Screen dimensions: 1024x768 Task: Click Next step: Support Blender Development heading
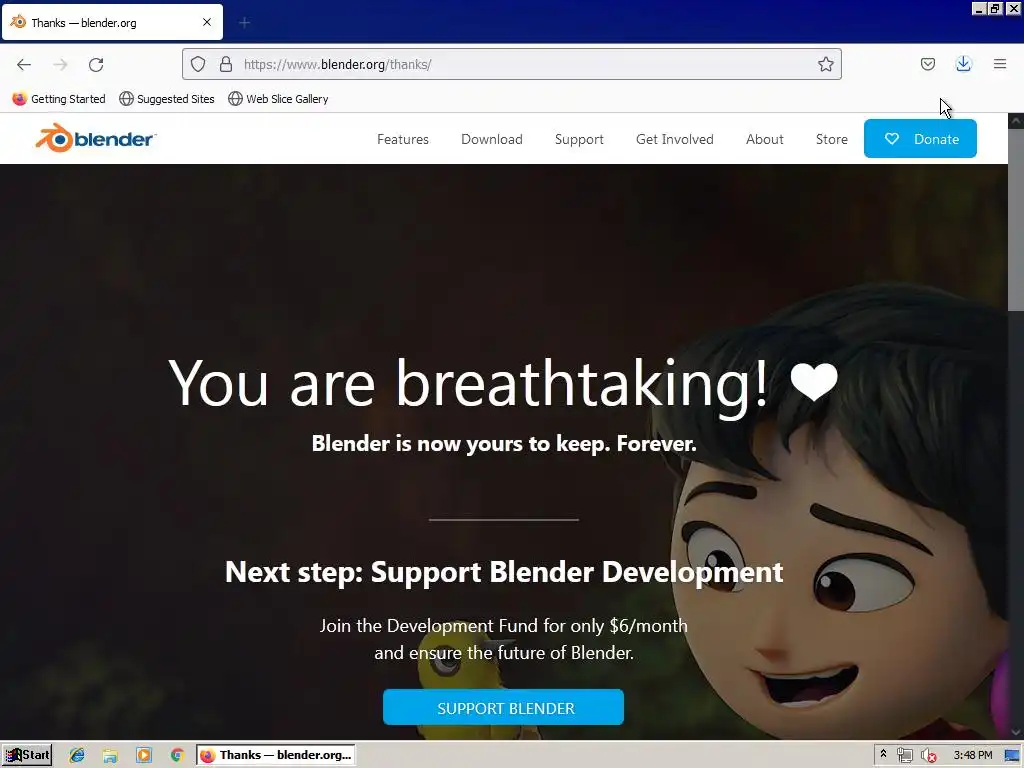tap(504, 572)
